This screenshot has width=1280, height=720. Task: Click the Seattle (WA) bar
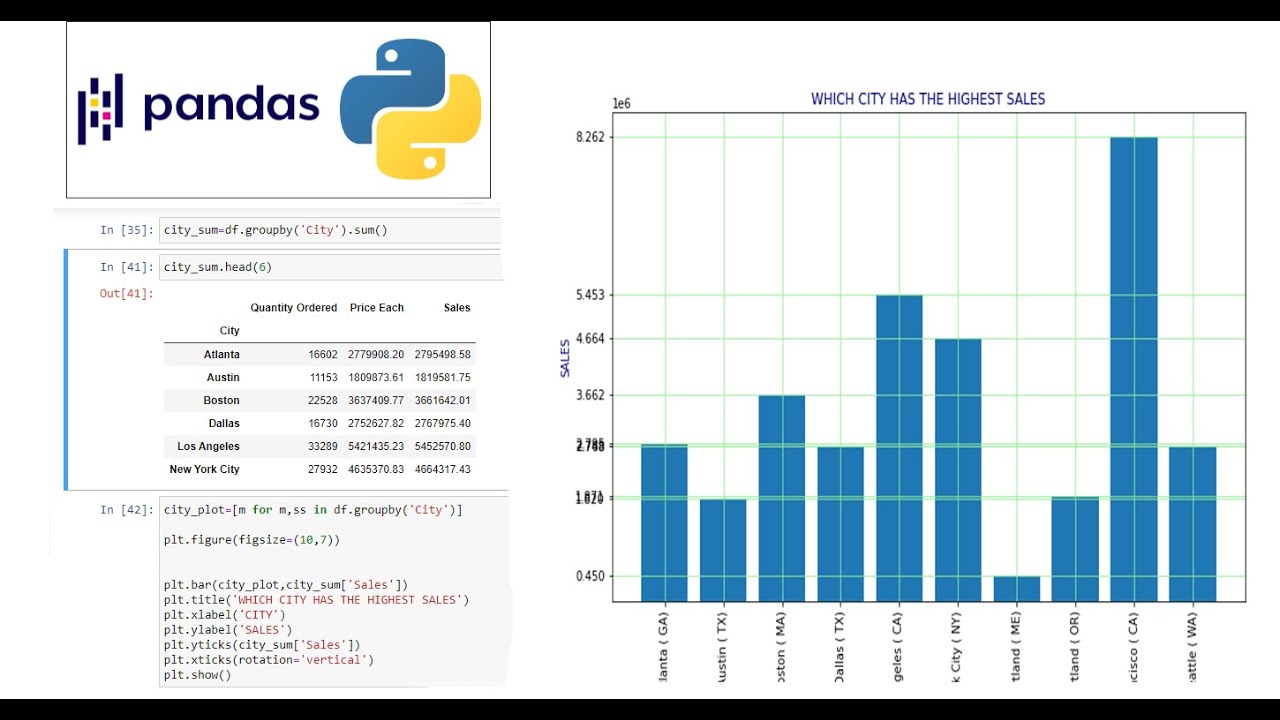coord(1193,524)
